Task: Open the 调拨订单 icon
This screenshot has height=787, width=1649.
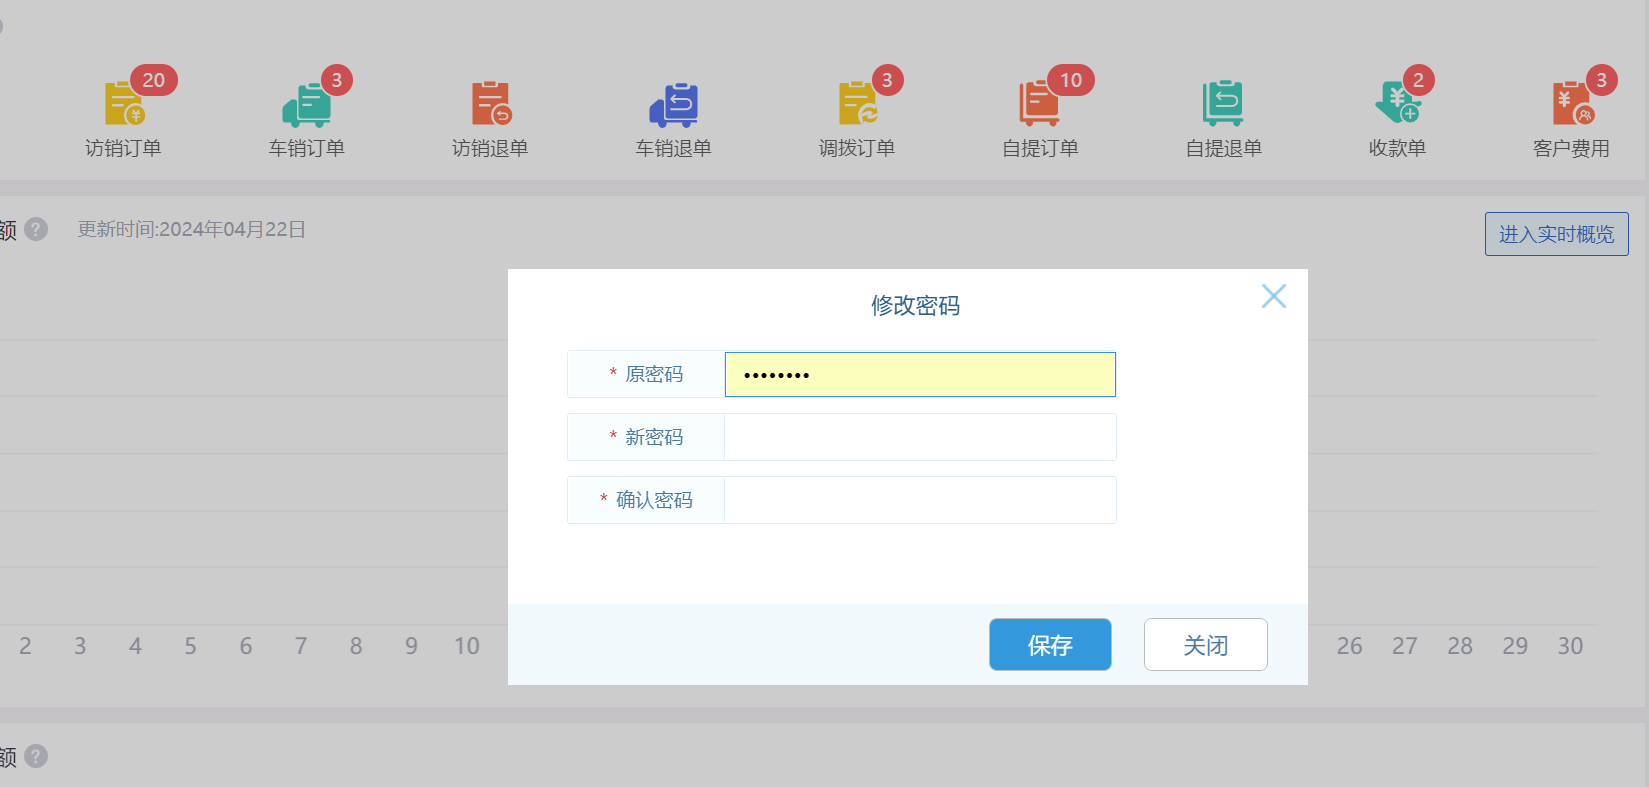Action: pyautogui.click(x=857, y=105)
